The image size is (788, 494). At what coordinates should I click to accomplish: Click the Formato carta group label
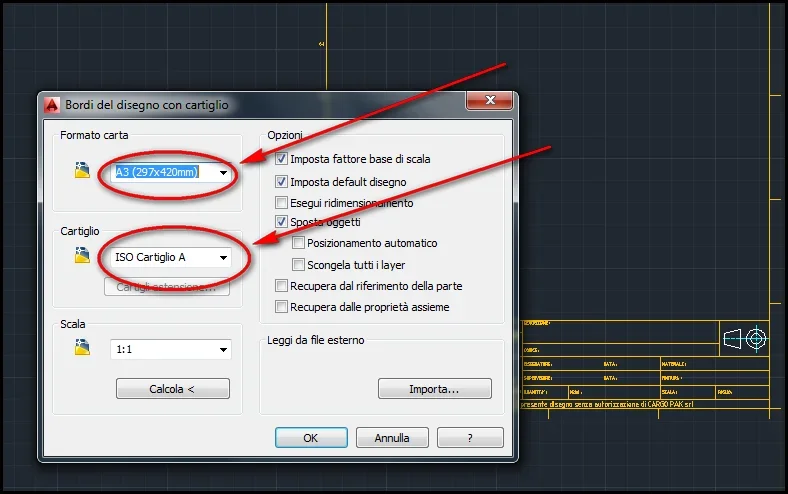coord(94,135)
